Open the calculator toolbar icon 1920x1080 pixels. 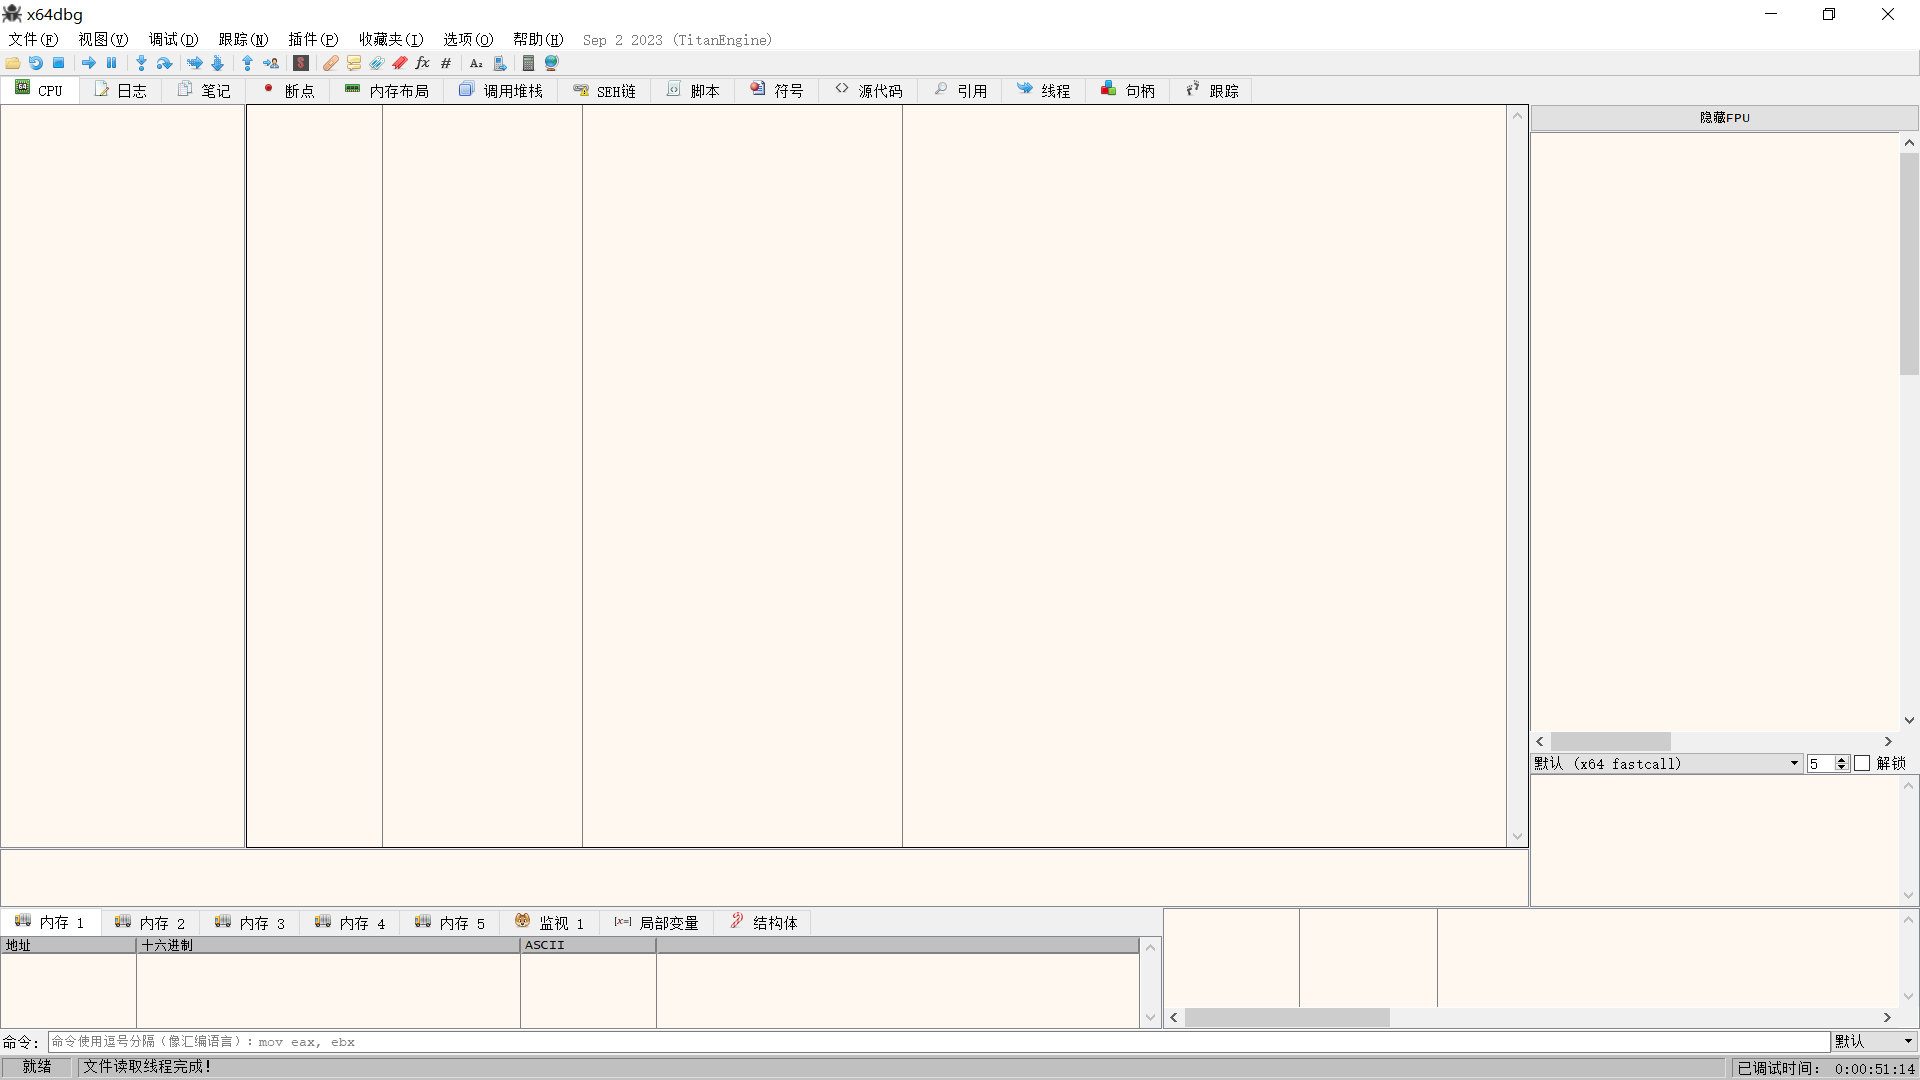pyautogui.click(x=528, y=63)
